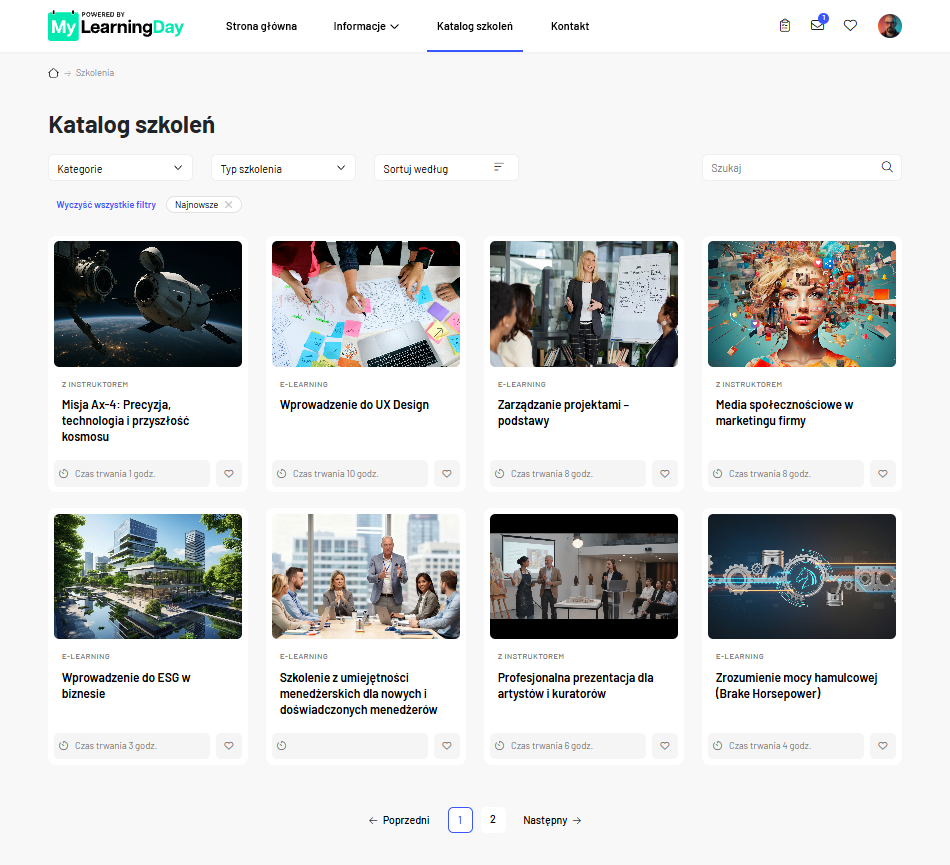Go to Następny page
Screen dimensions: 950x865
[x=552, y=820]
